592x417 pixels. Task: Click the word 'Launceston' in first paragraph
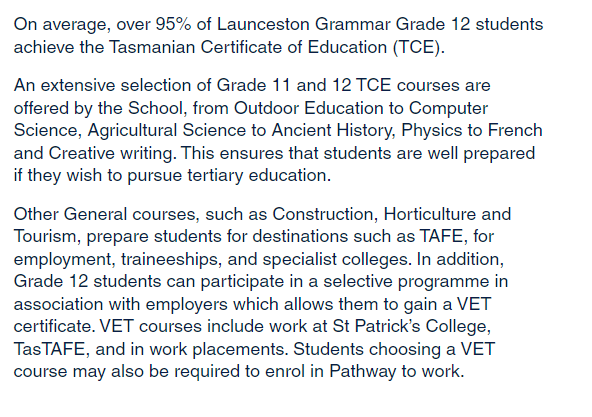(x=263, y=24)
